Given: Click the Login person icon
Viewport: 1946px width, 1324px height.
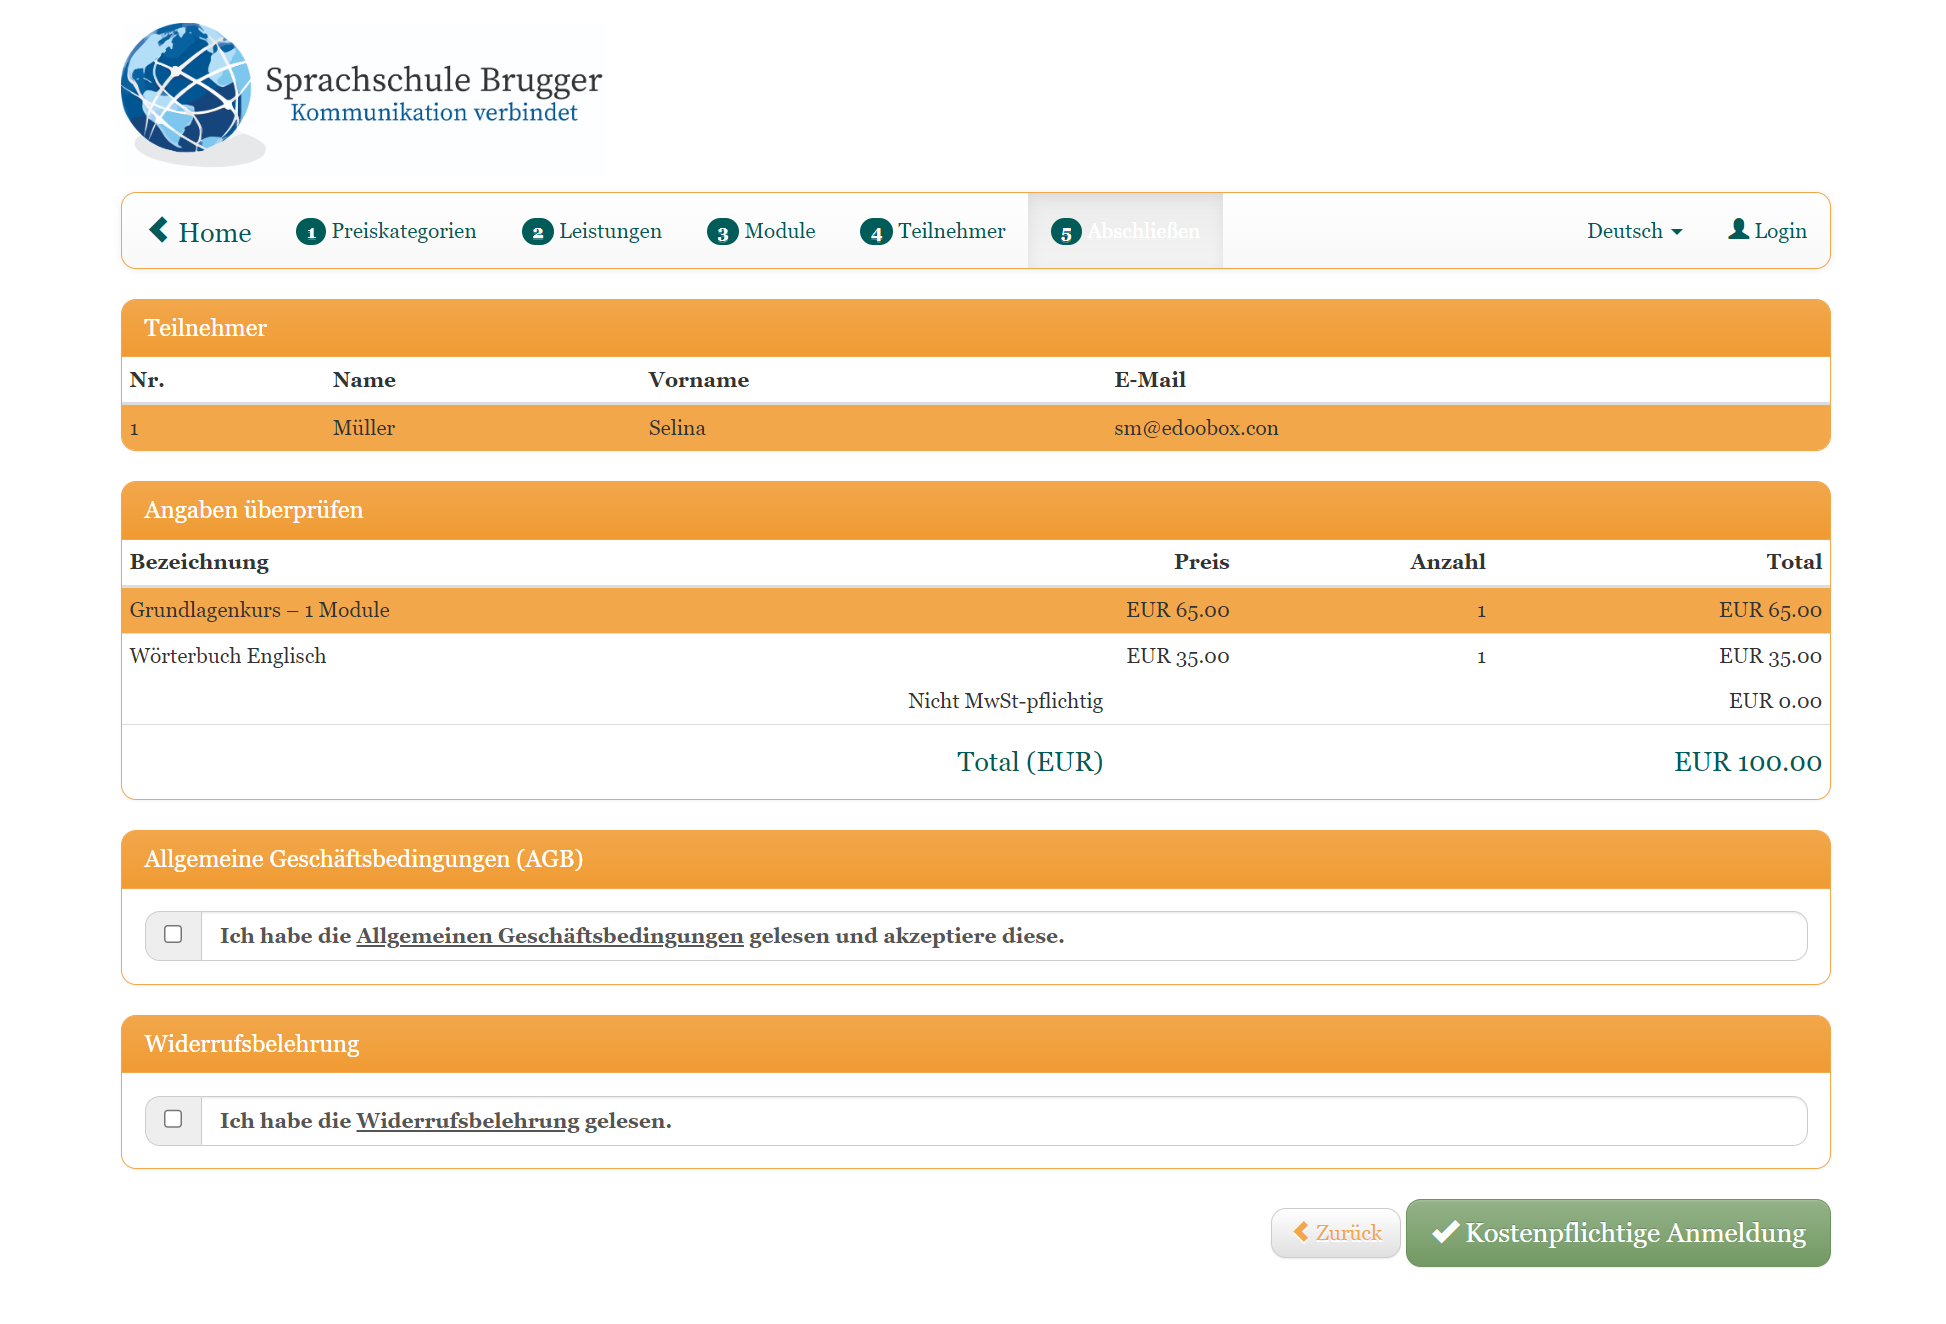Looking at the screenshot, I should (x=1738, y=229).
